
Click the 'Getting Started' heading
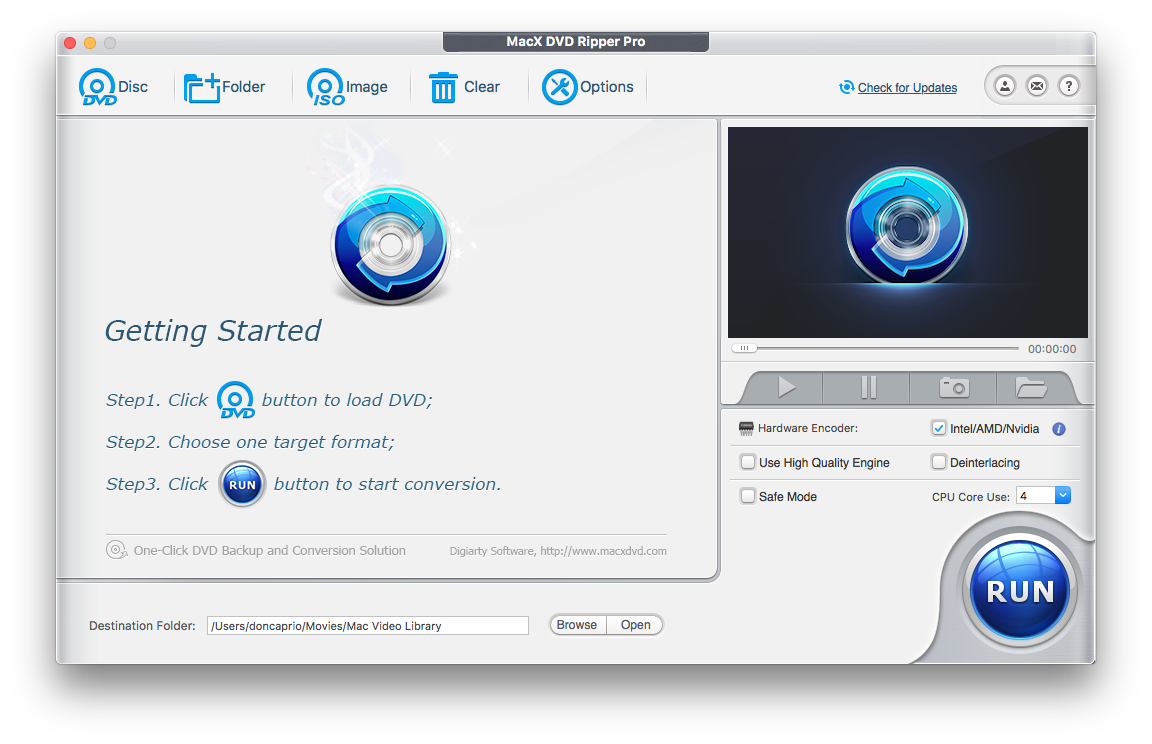pyautogui.click(x=213, y=331)
